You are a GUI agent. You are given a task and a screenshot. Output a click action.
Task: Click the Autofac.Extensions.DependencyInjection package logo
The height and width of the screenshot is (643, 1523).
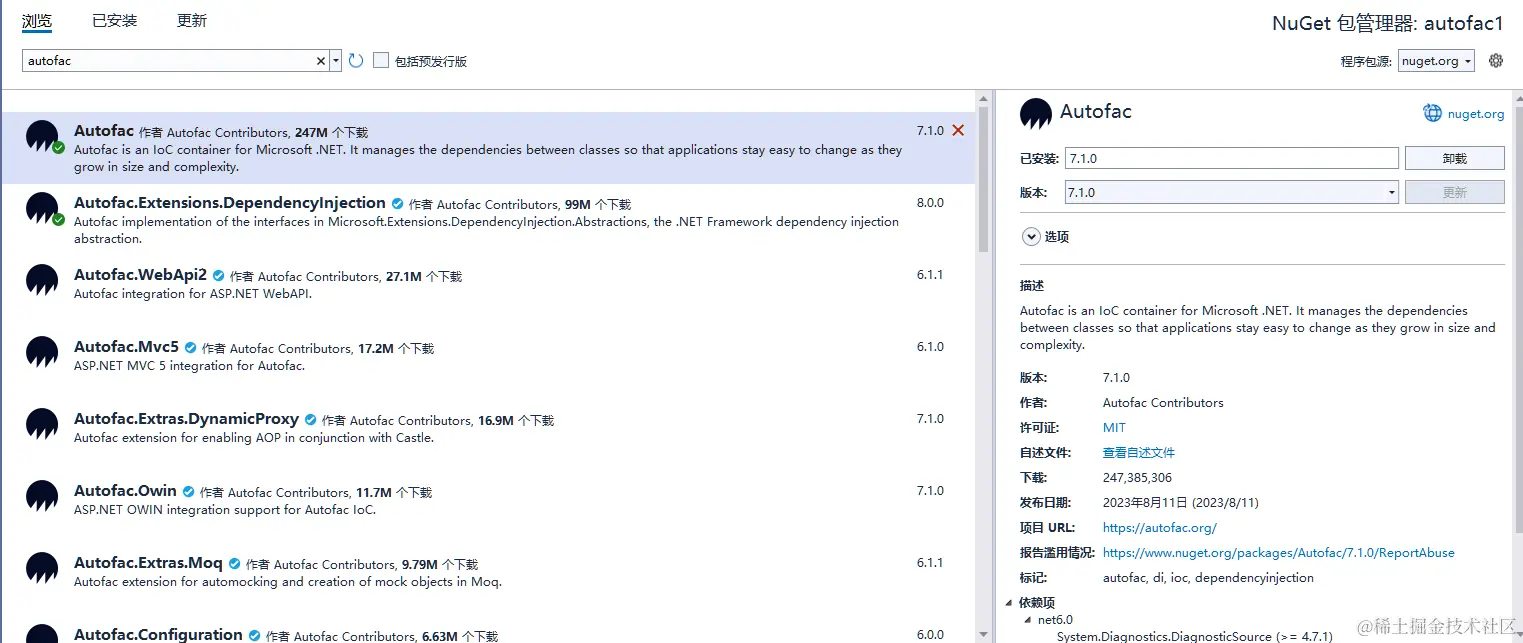coord(42,208)
